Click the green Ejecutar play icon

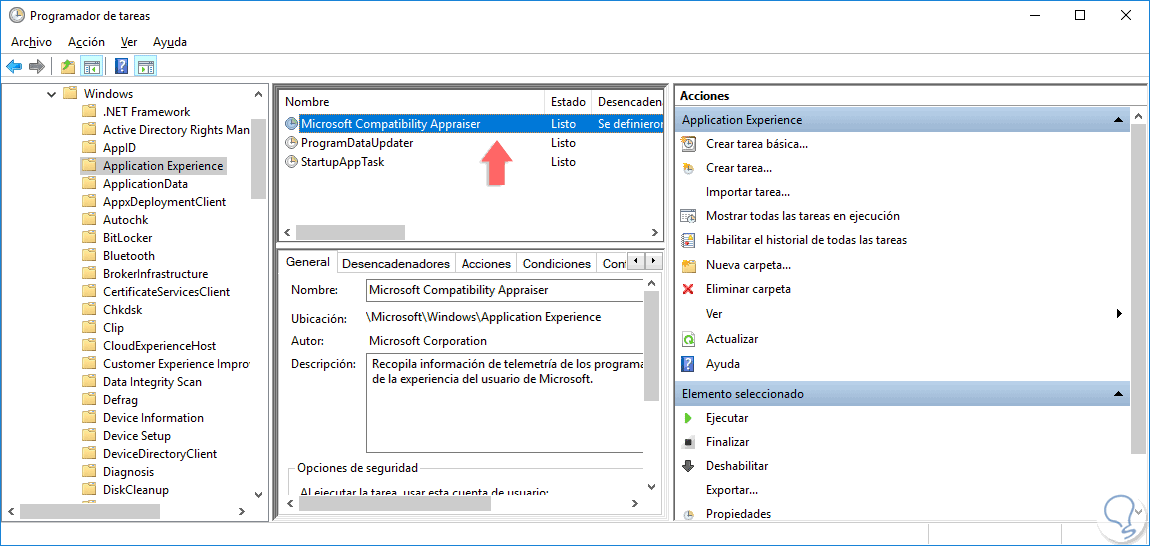688,418
